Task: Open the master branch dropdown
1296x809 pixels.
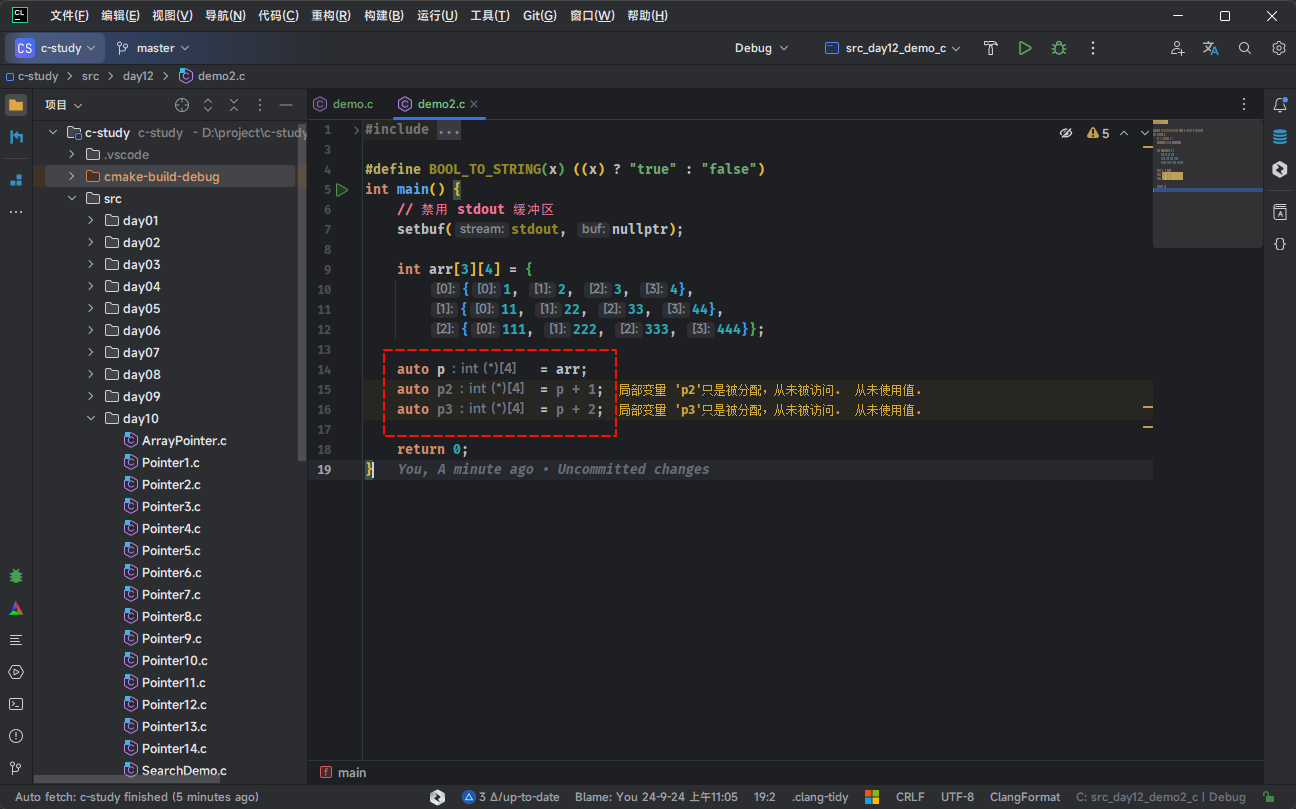Action: [x=153, y=48]
